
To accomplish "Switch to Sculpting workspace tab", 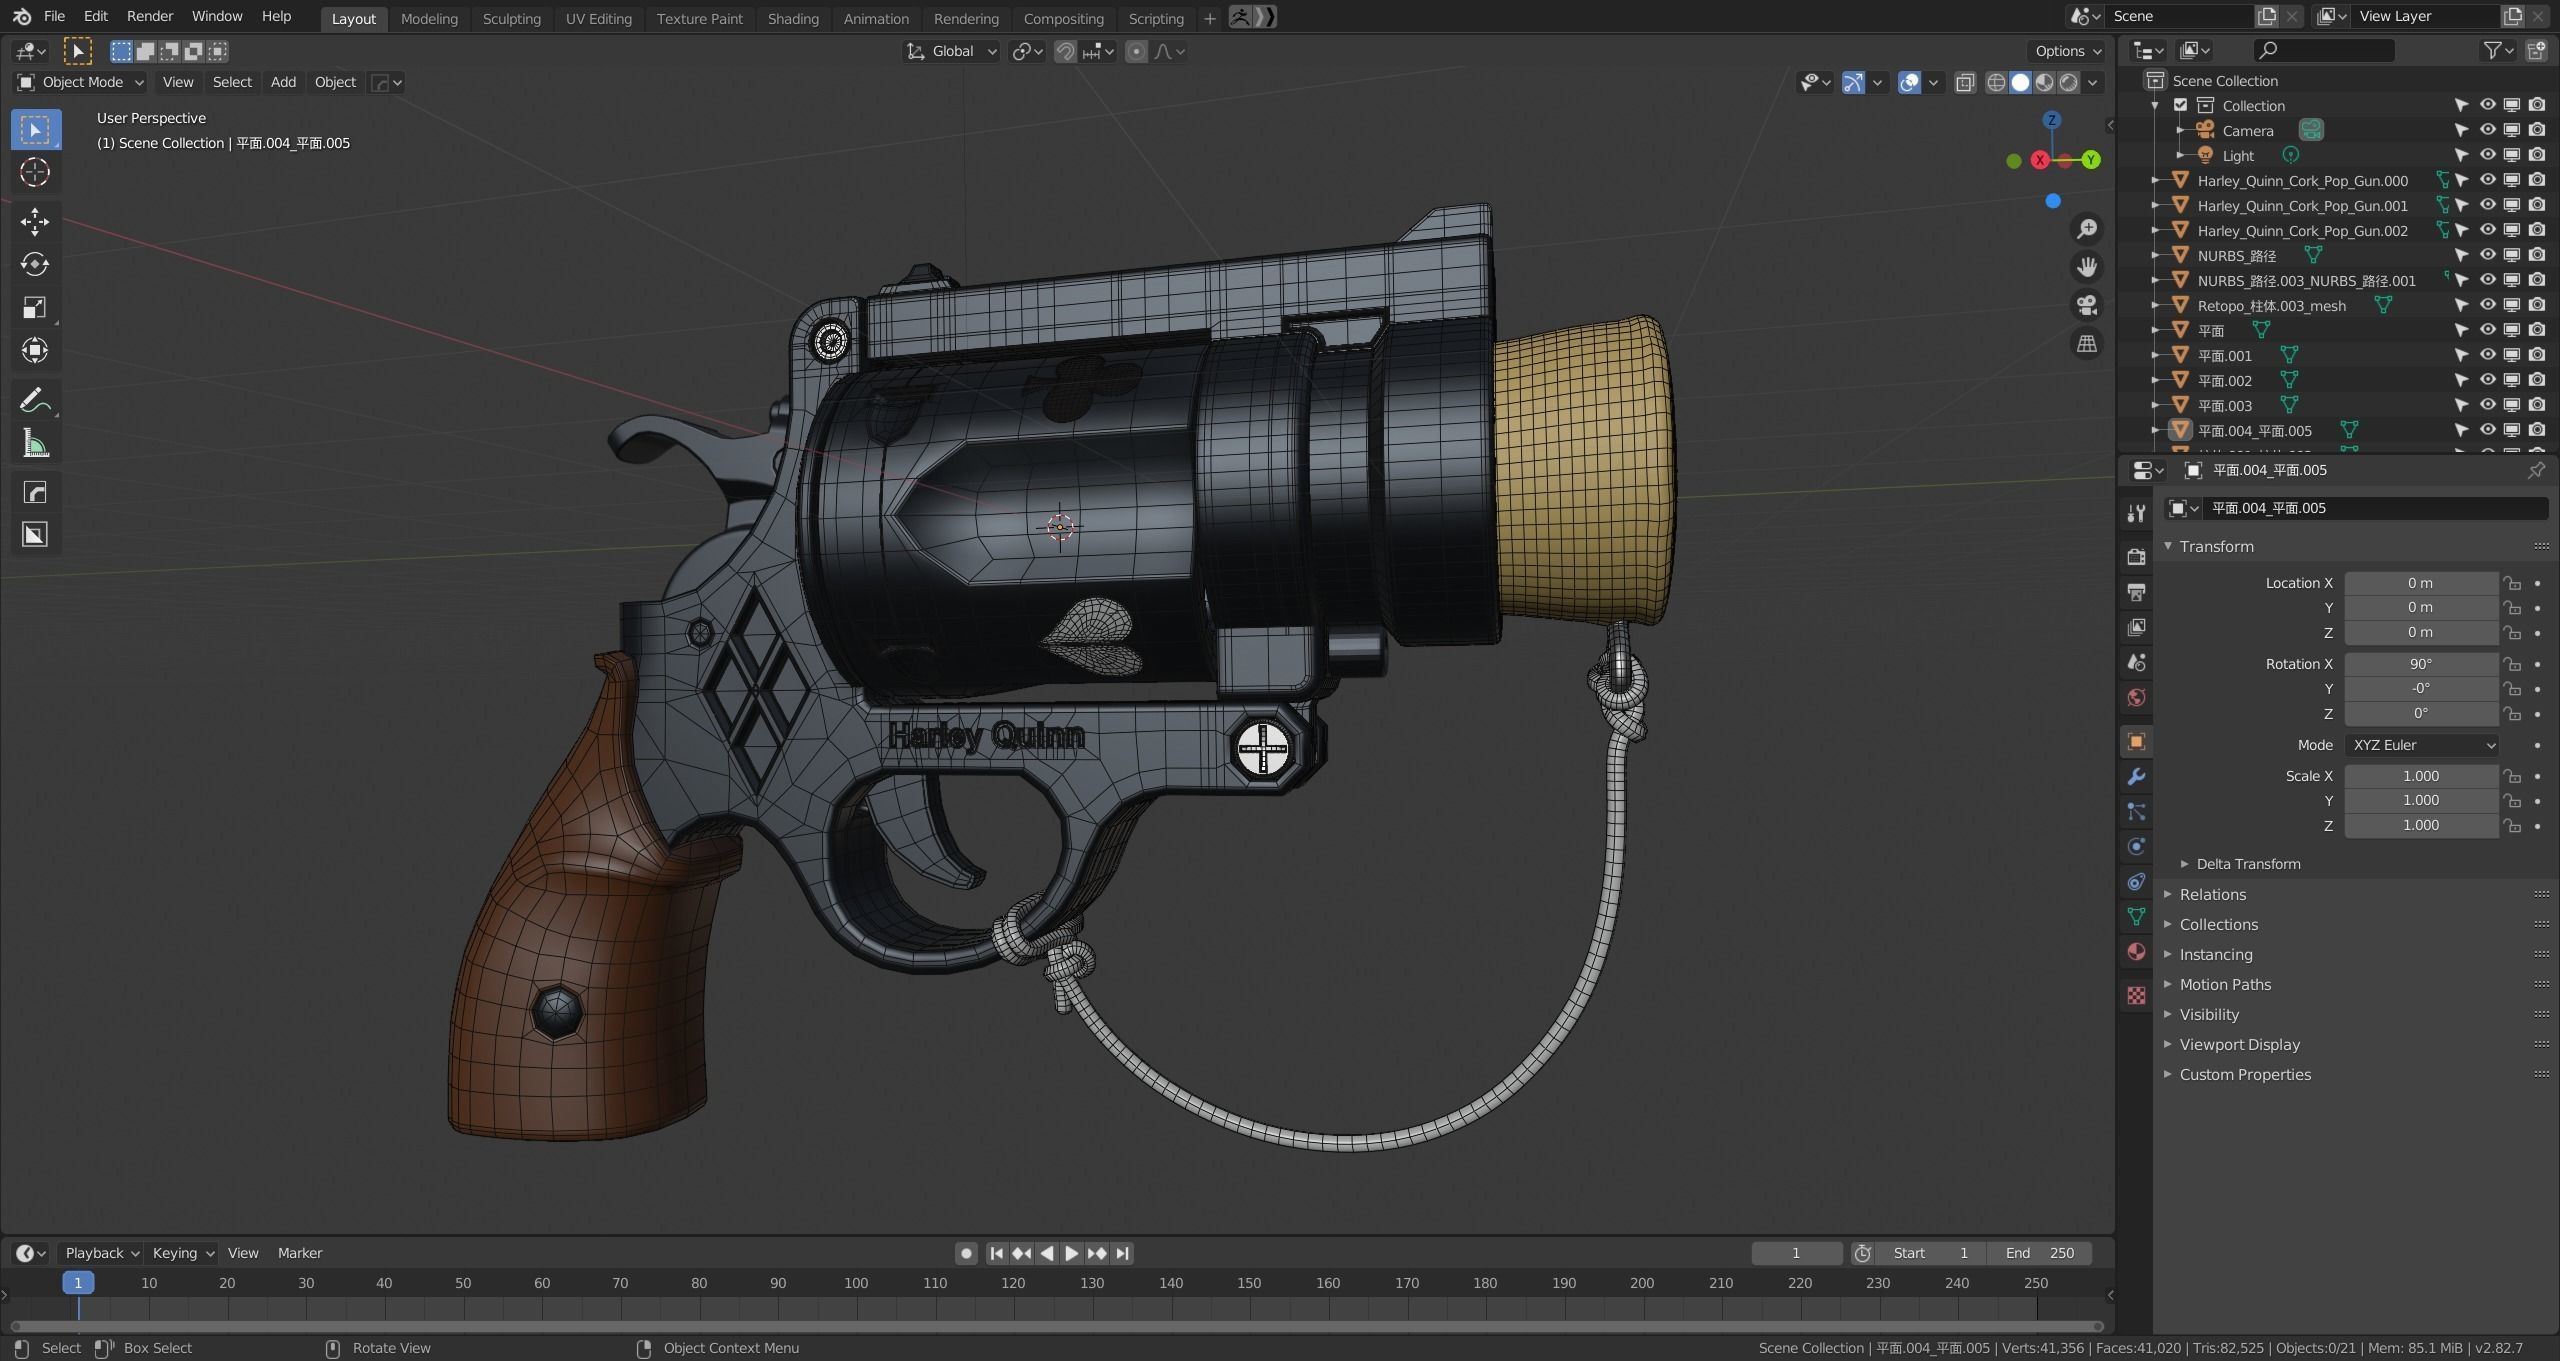I will pos(511,18).
